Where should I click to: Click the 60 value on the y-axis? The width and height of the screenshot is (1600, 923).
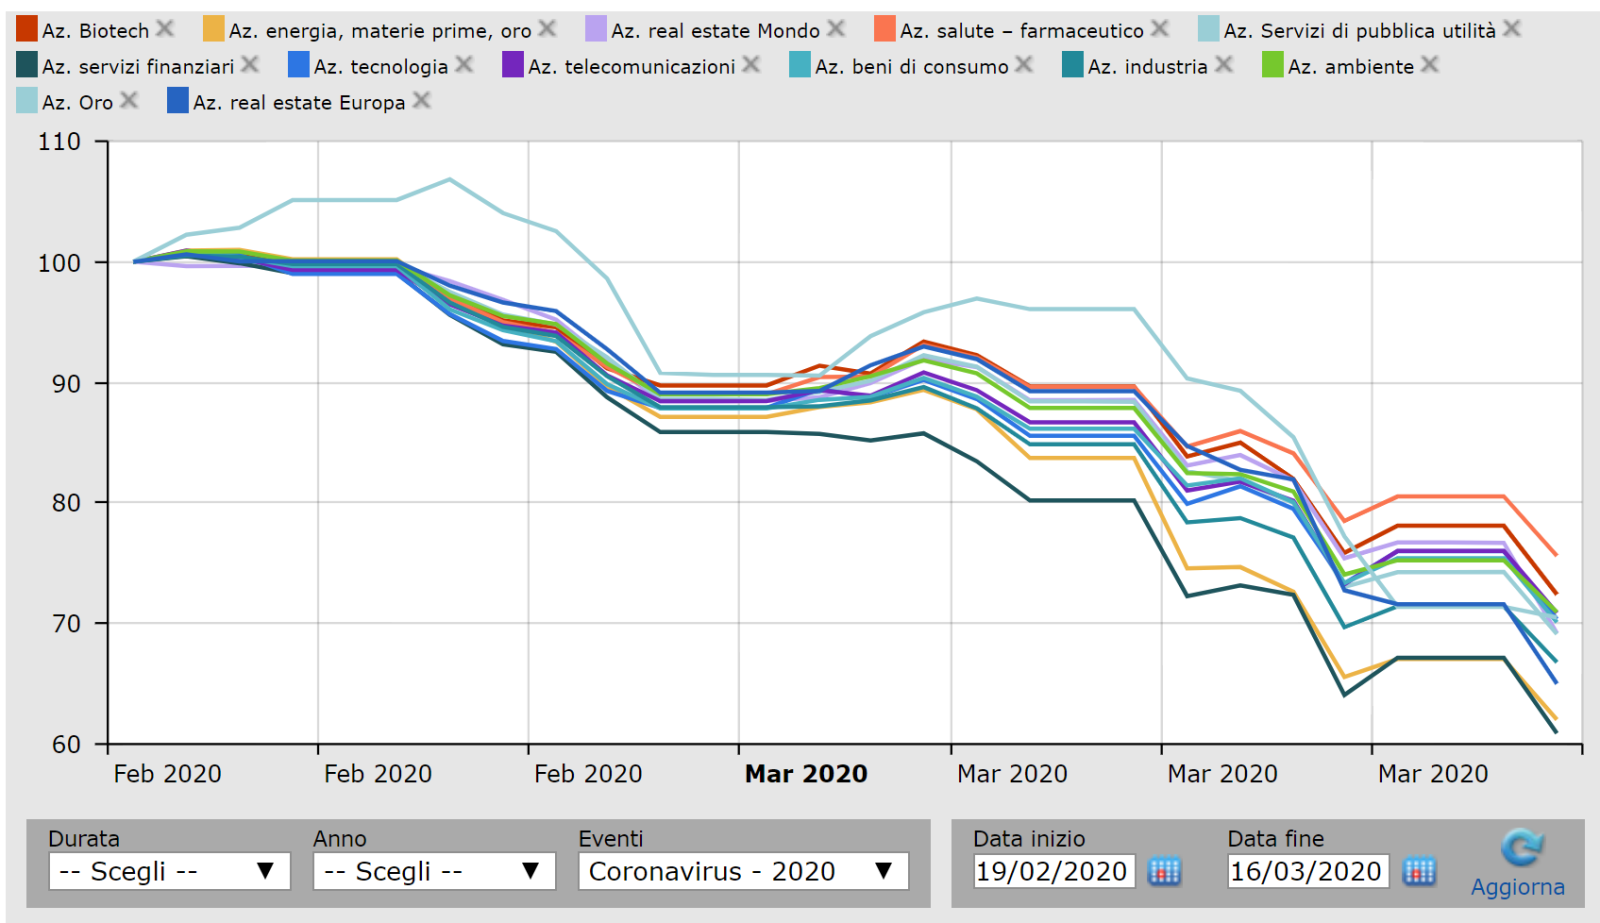pyautogui.click(x=66, y=744)
